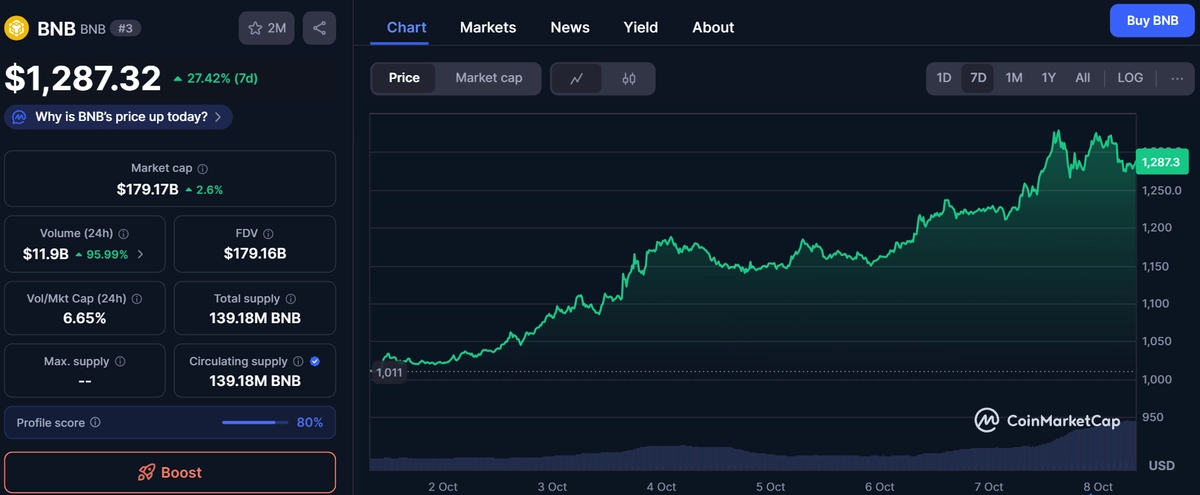Click the $179.17B market cap value
Viewport: 1200px width, 495px height.
click(x=148, y=189)
